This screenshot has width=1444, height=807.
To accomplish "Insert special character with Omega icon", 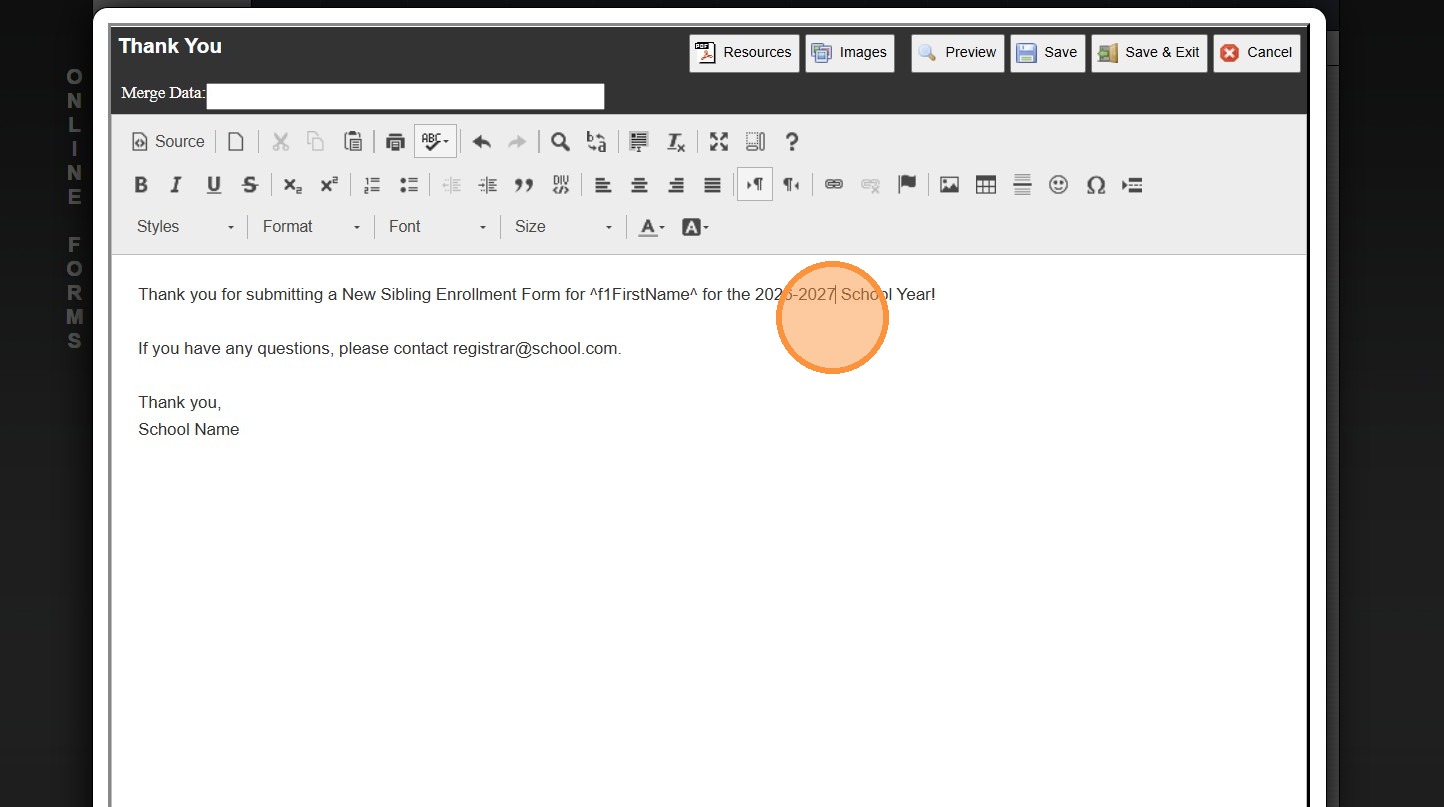I will 1095,185.
